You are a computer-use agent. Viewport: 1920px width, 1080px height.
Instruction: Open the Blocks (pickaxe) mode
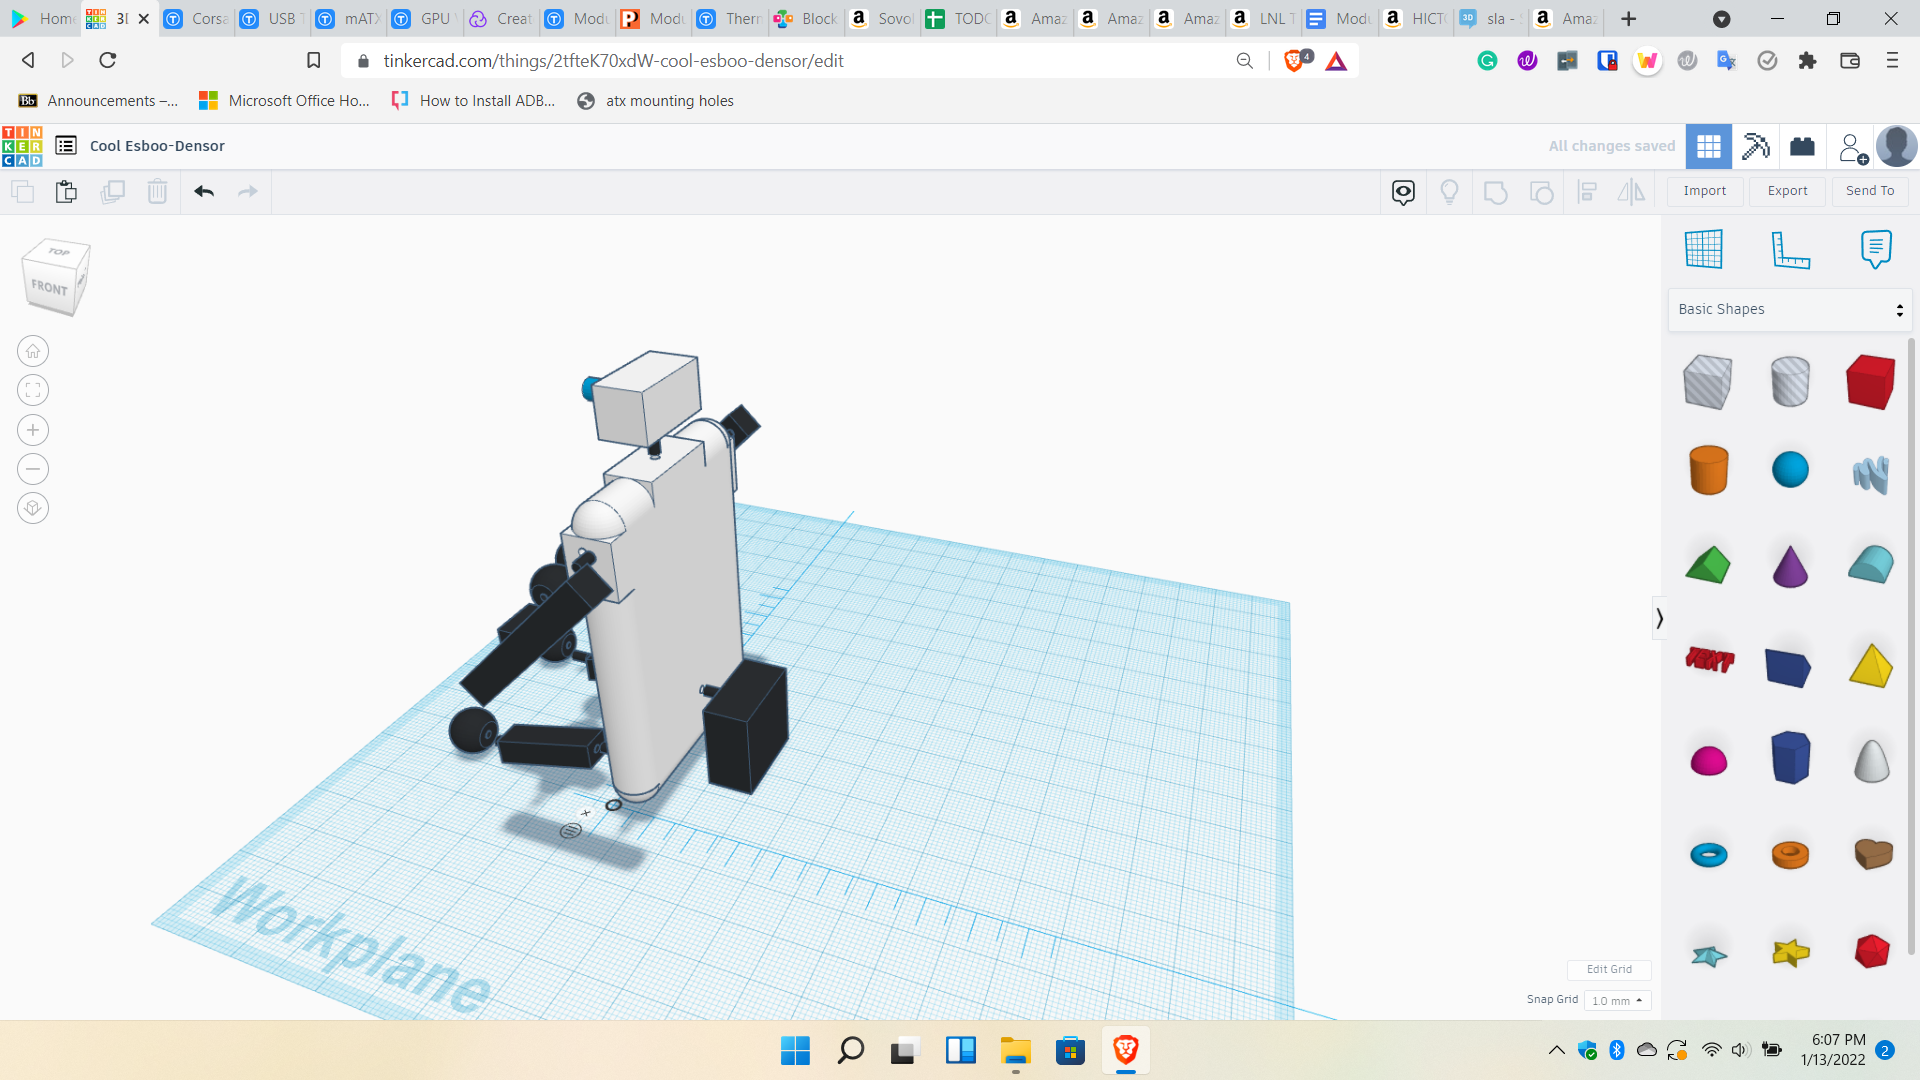tap(1755, 146)
